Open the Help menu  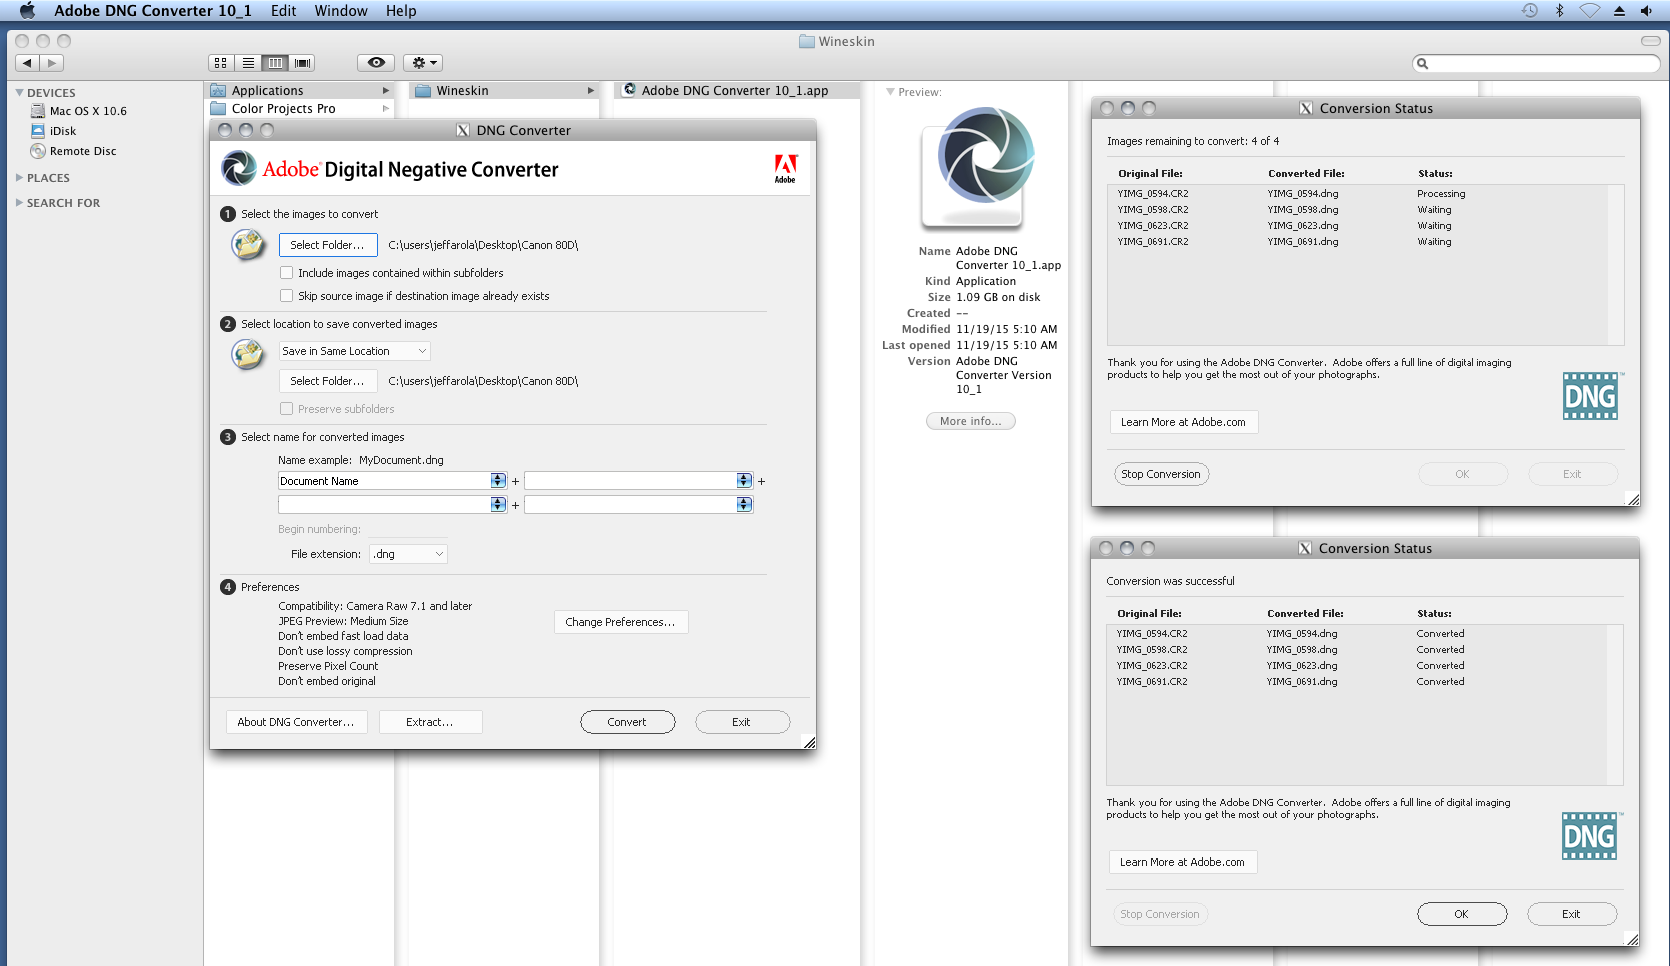(x=401, y=11)
